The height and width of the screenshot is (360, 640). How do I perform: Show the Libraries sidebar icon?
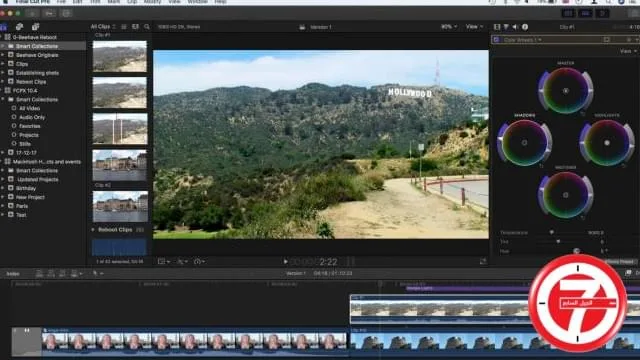[x=4, y=27]
